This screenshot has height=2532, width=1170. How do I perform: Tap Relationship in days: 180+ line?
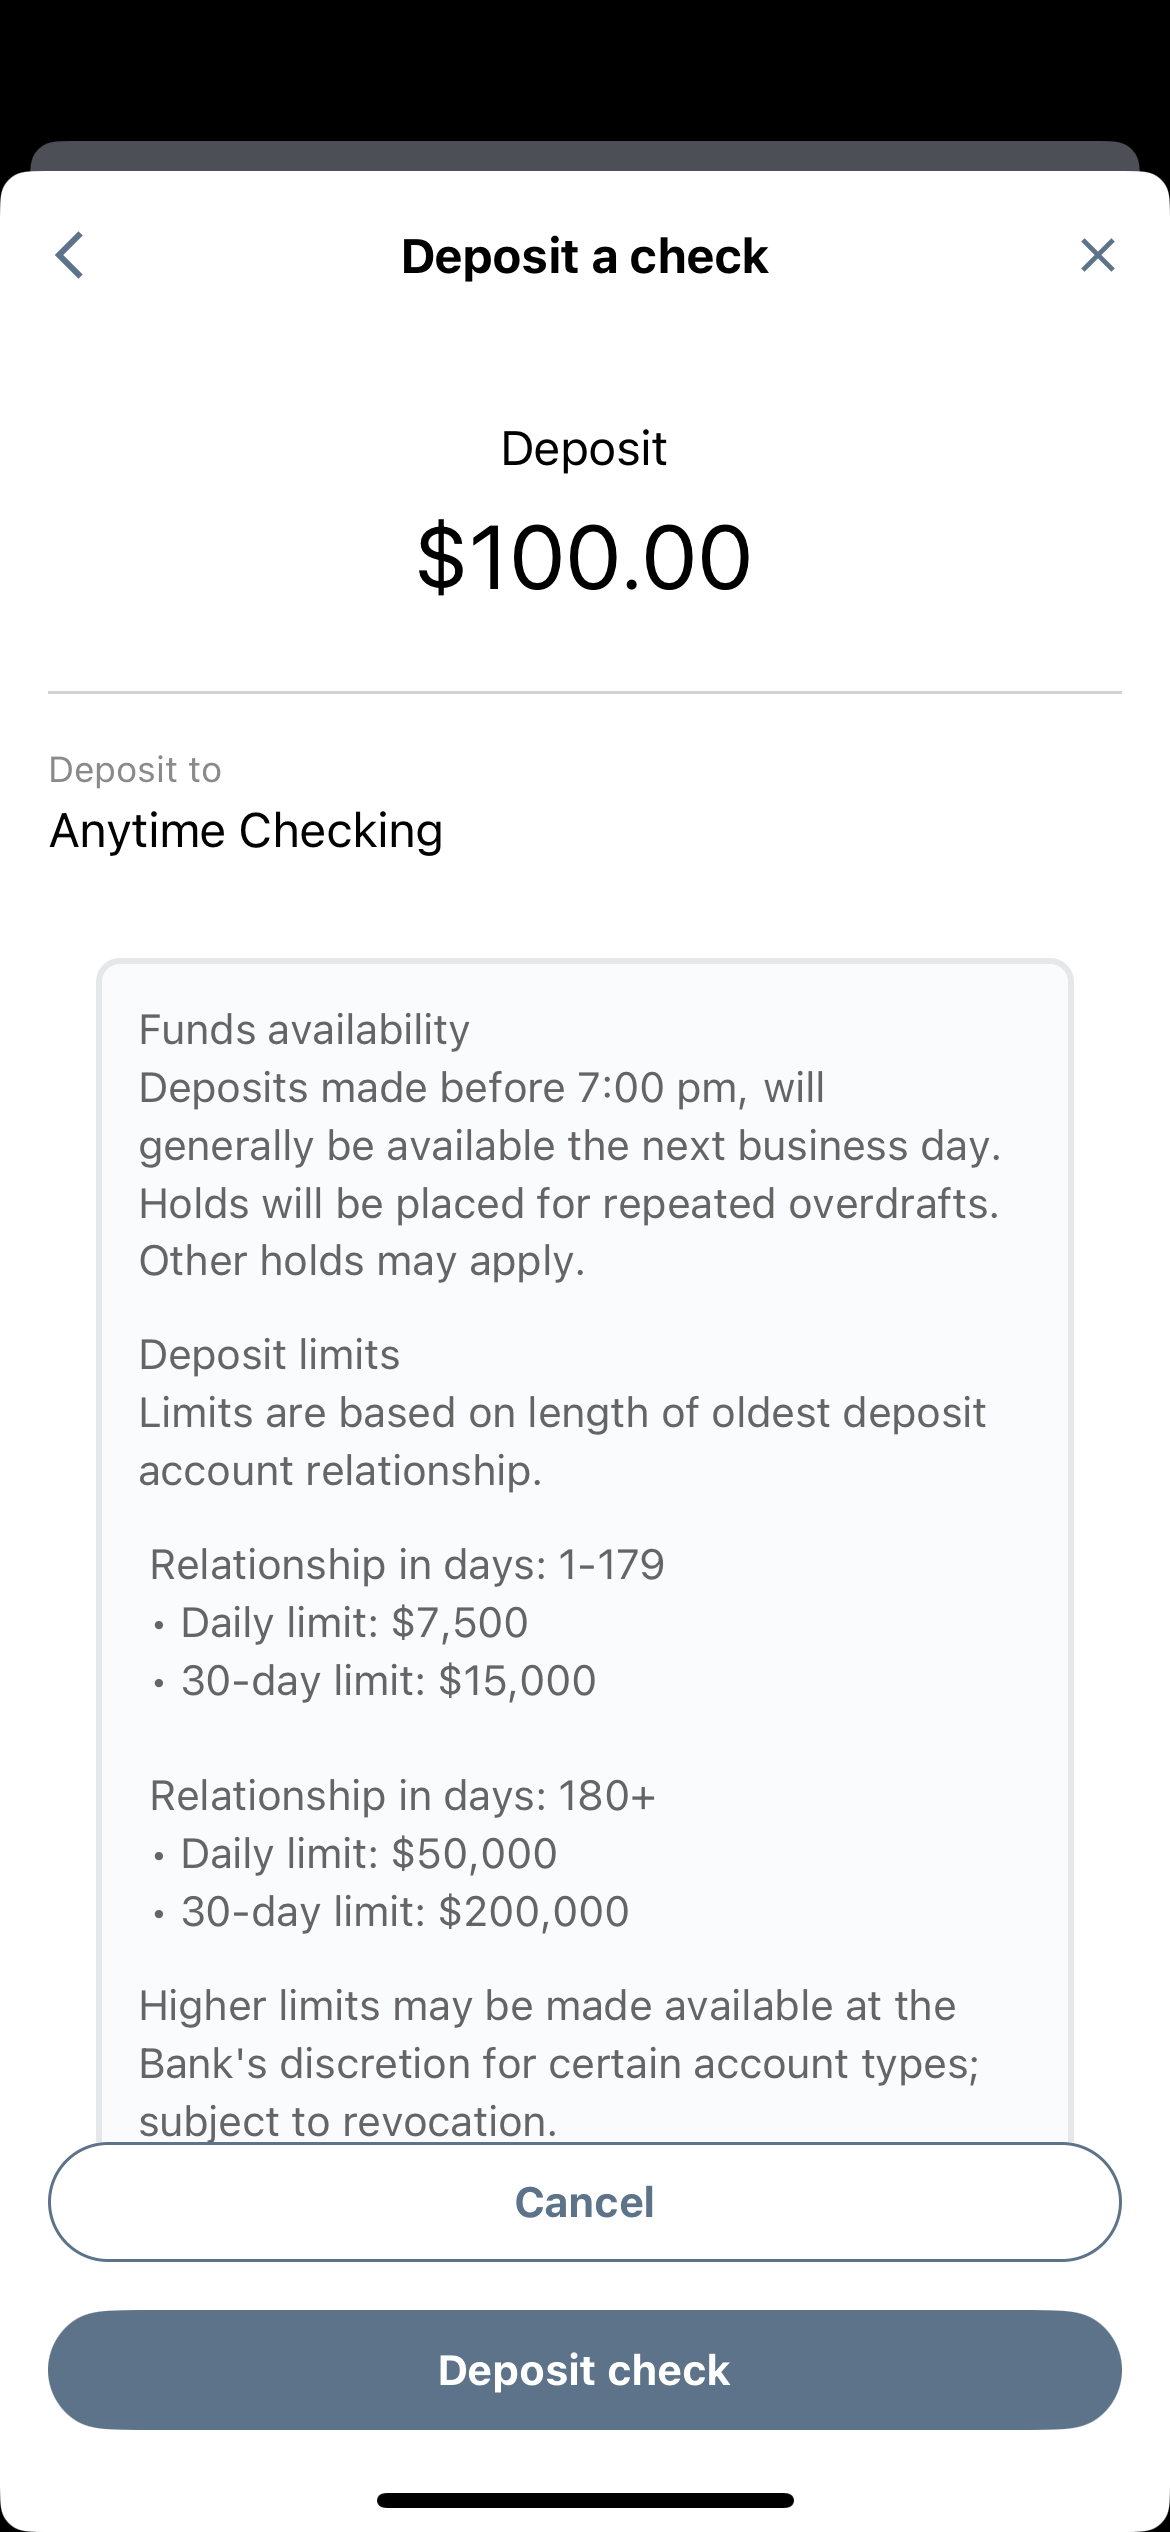(402, 1796)
